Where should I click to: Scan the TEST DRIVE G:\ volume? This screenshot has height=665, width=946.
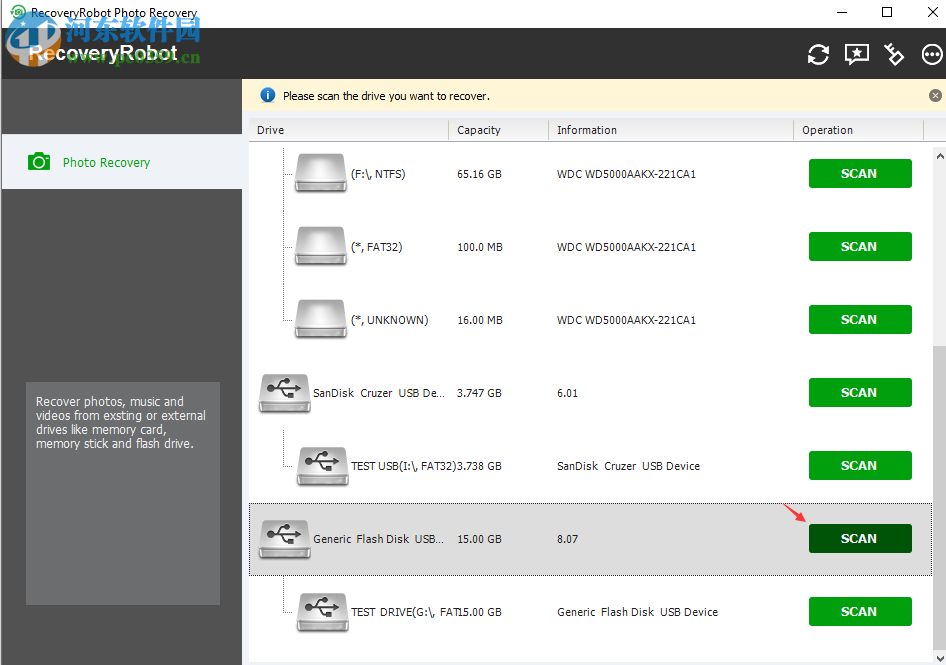pyautogui.click(x=860, y=612)
